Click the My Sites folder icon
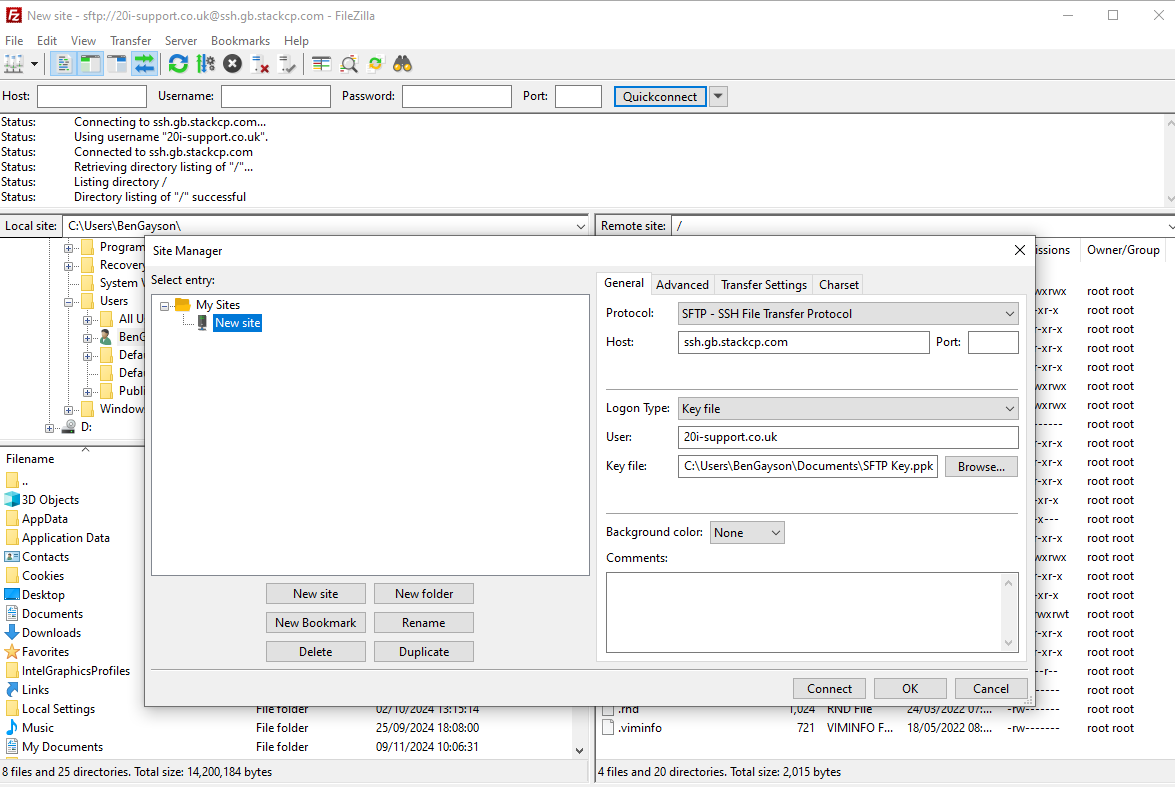 pyautogui.click(x=182, y=304)
